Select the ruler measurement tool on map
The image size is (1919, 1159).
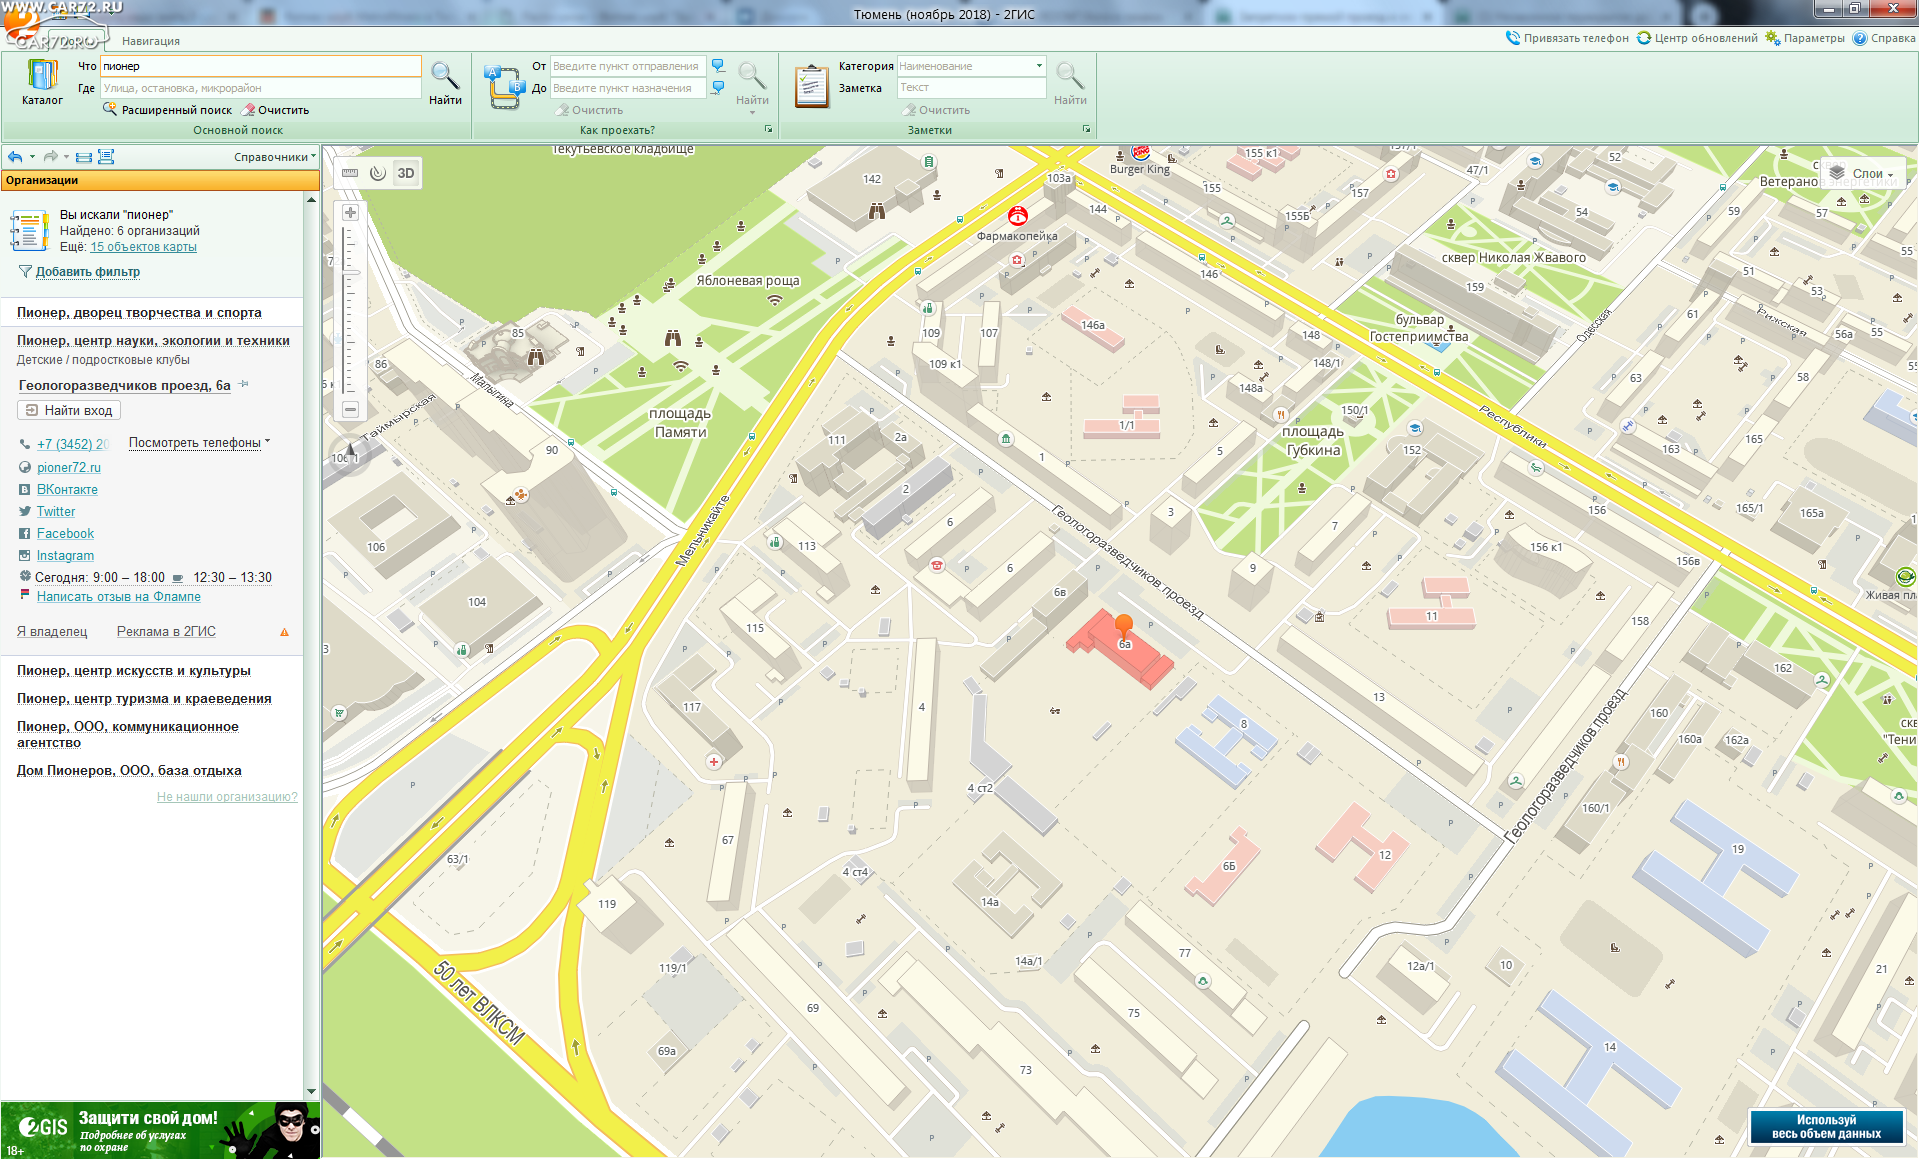[x=350, y=173]
